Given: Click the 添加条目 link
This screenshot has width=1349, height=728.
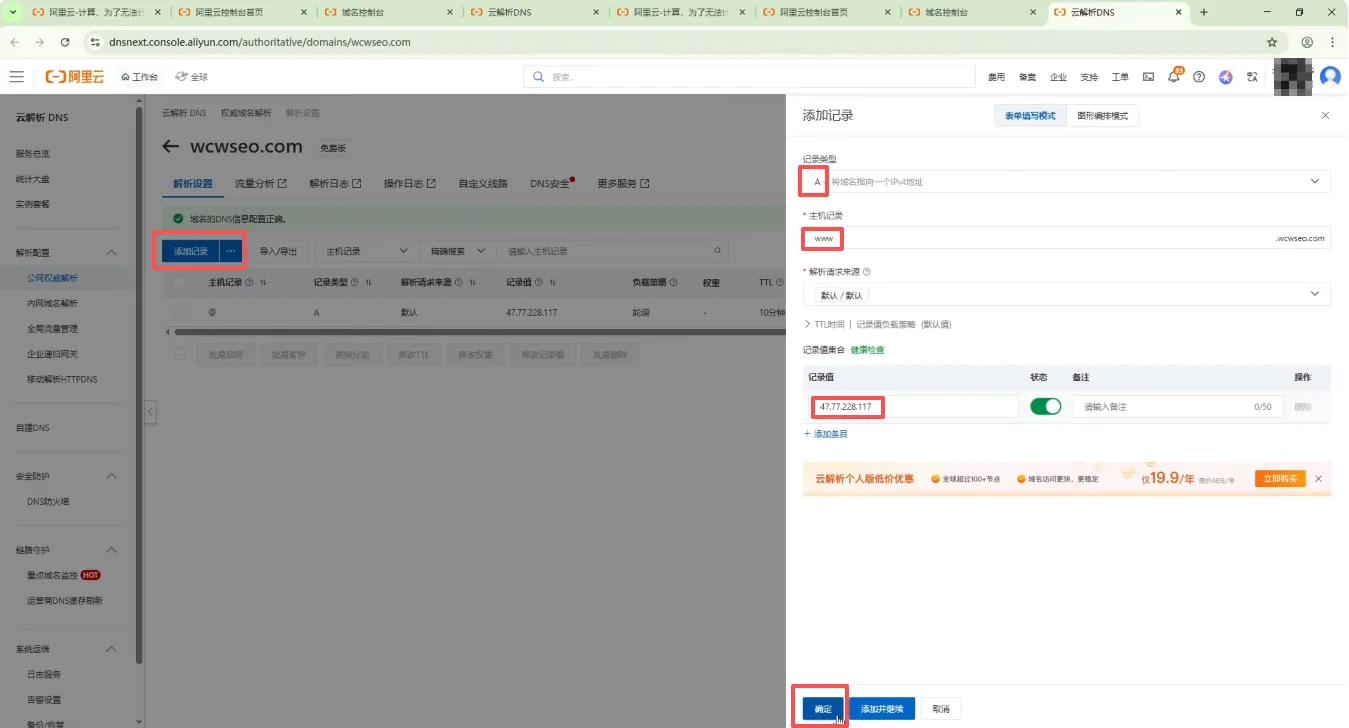Looking at the screenshot, I should pos(826,434).
